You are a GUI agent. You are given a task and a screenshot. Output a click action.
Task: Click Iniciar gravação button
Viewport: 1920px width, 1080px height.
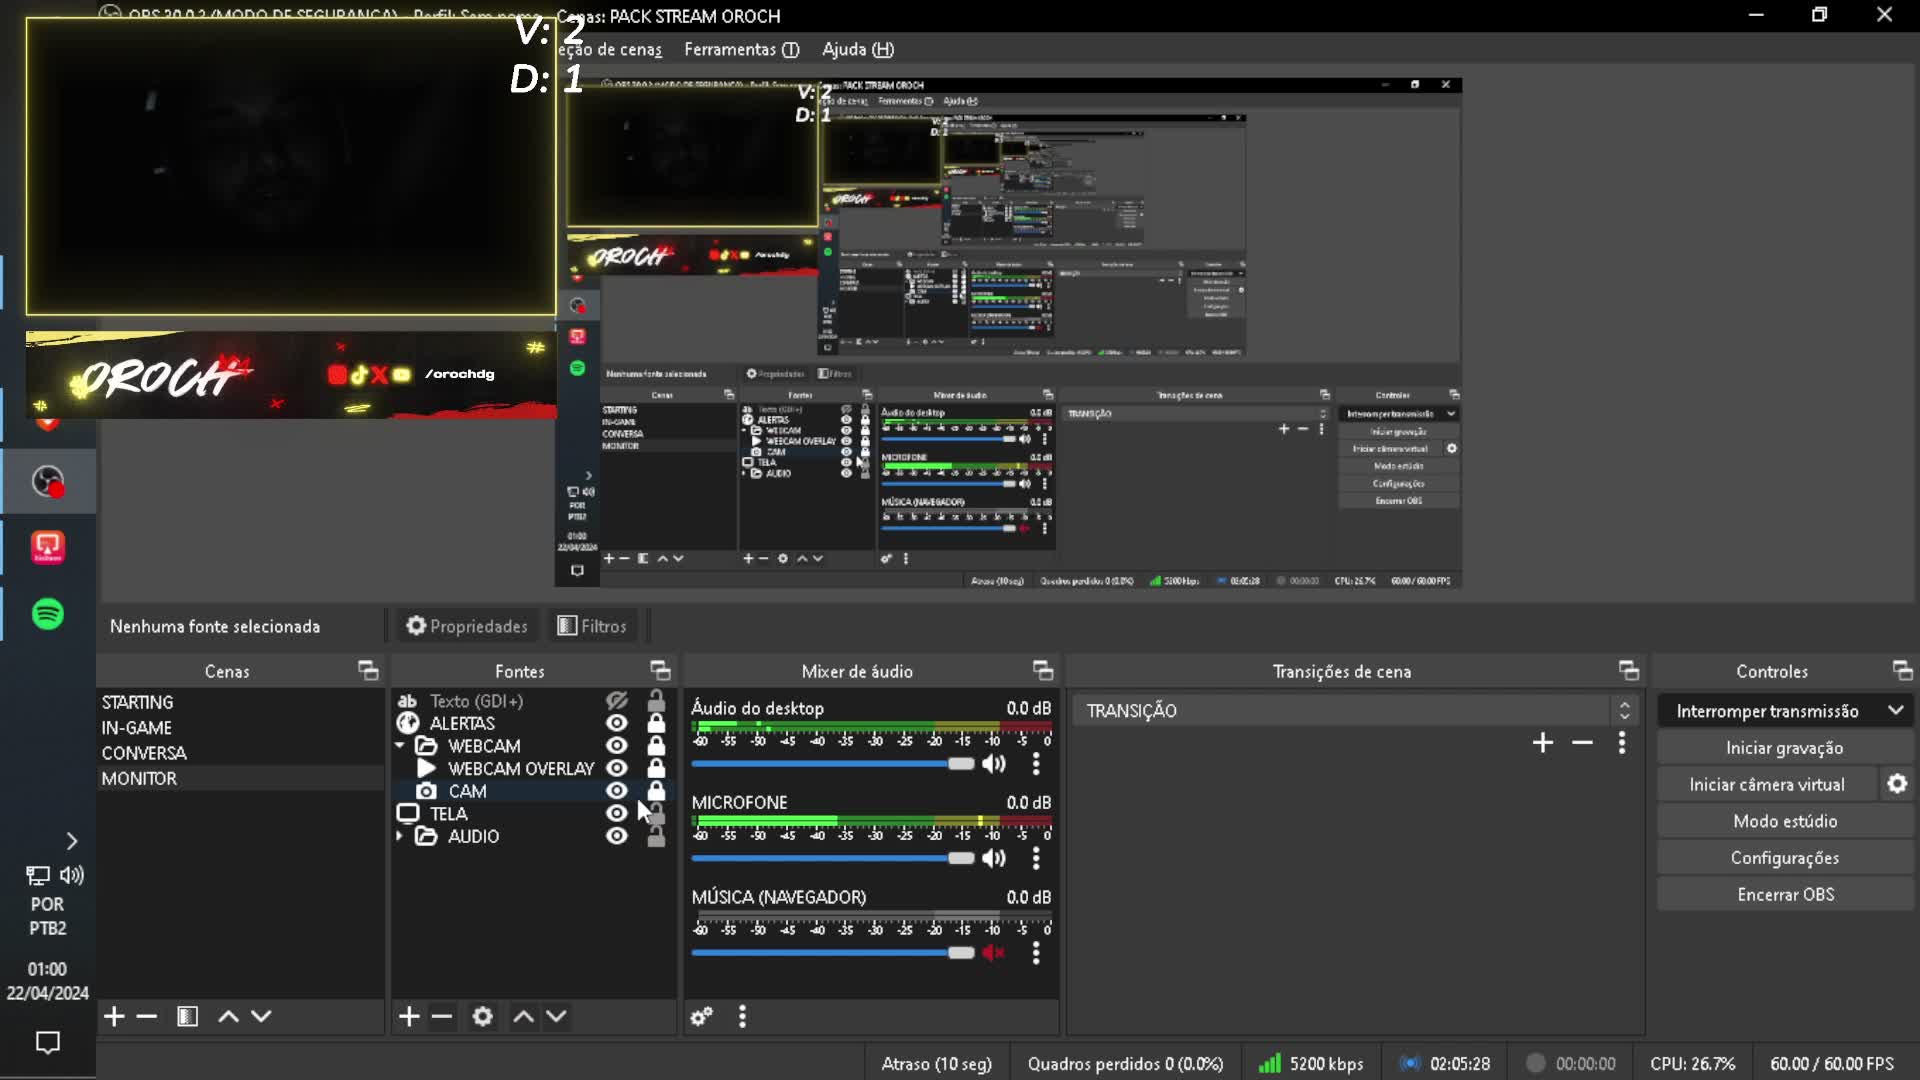pyautogui.click(x=1784, y=748)
